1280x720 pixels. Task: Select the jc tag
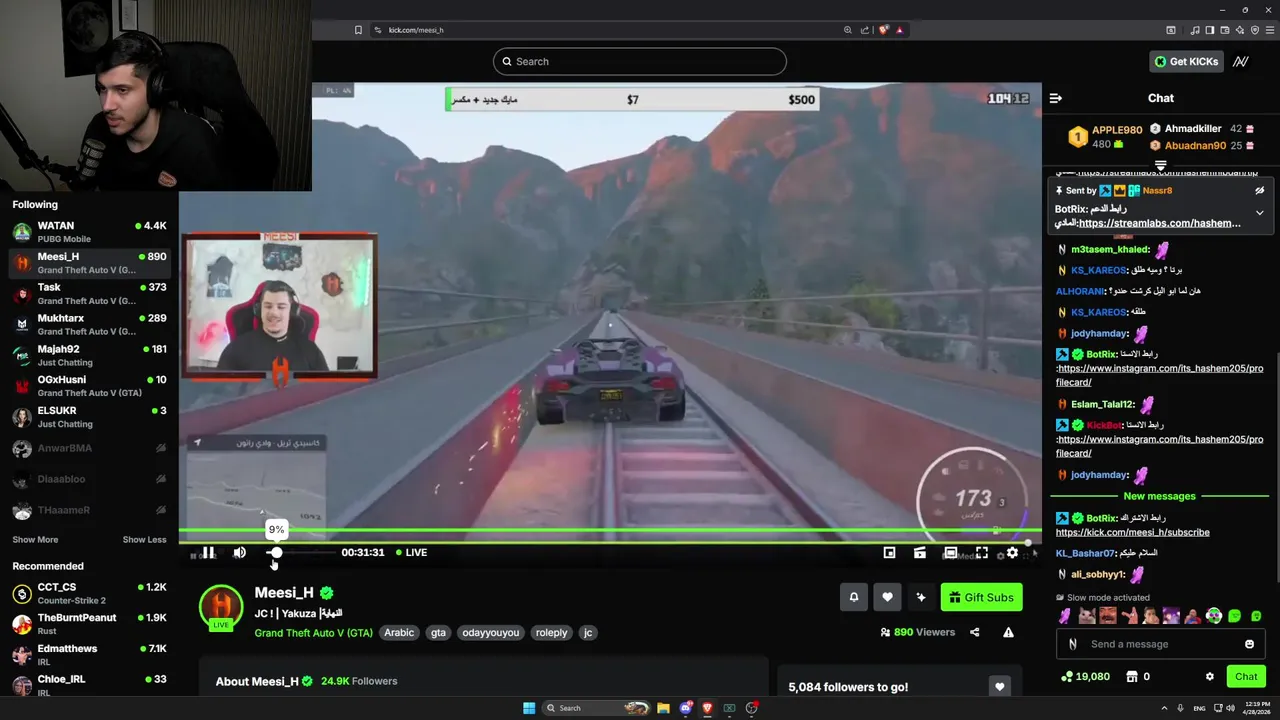(588, 633)
